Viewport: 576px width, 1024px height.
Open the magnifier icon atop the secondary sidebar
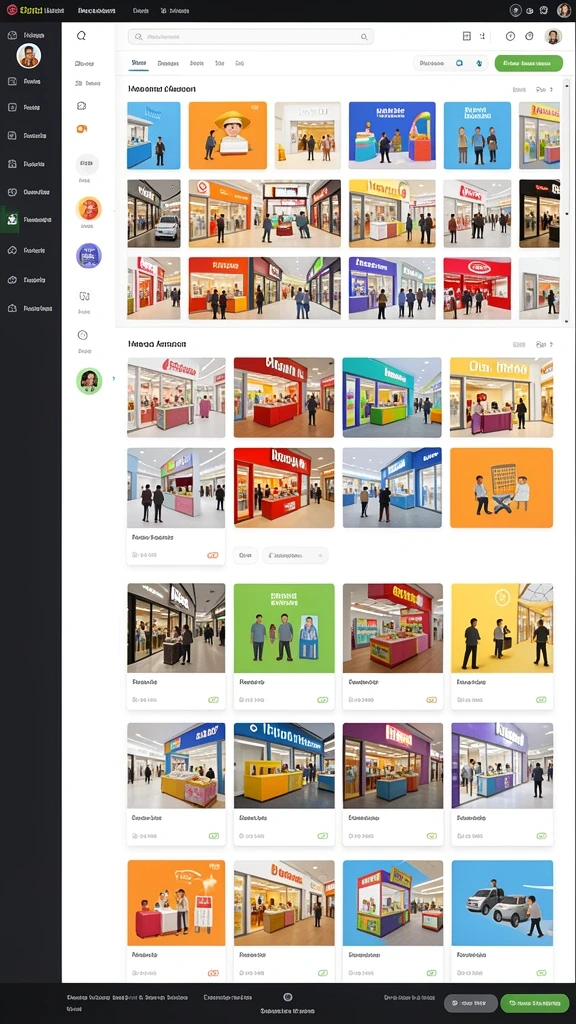point(82,36)
